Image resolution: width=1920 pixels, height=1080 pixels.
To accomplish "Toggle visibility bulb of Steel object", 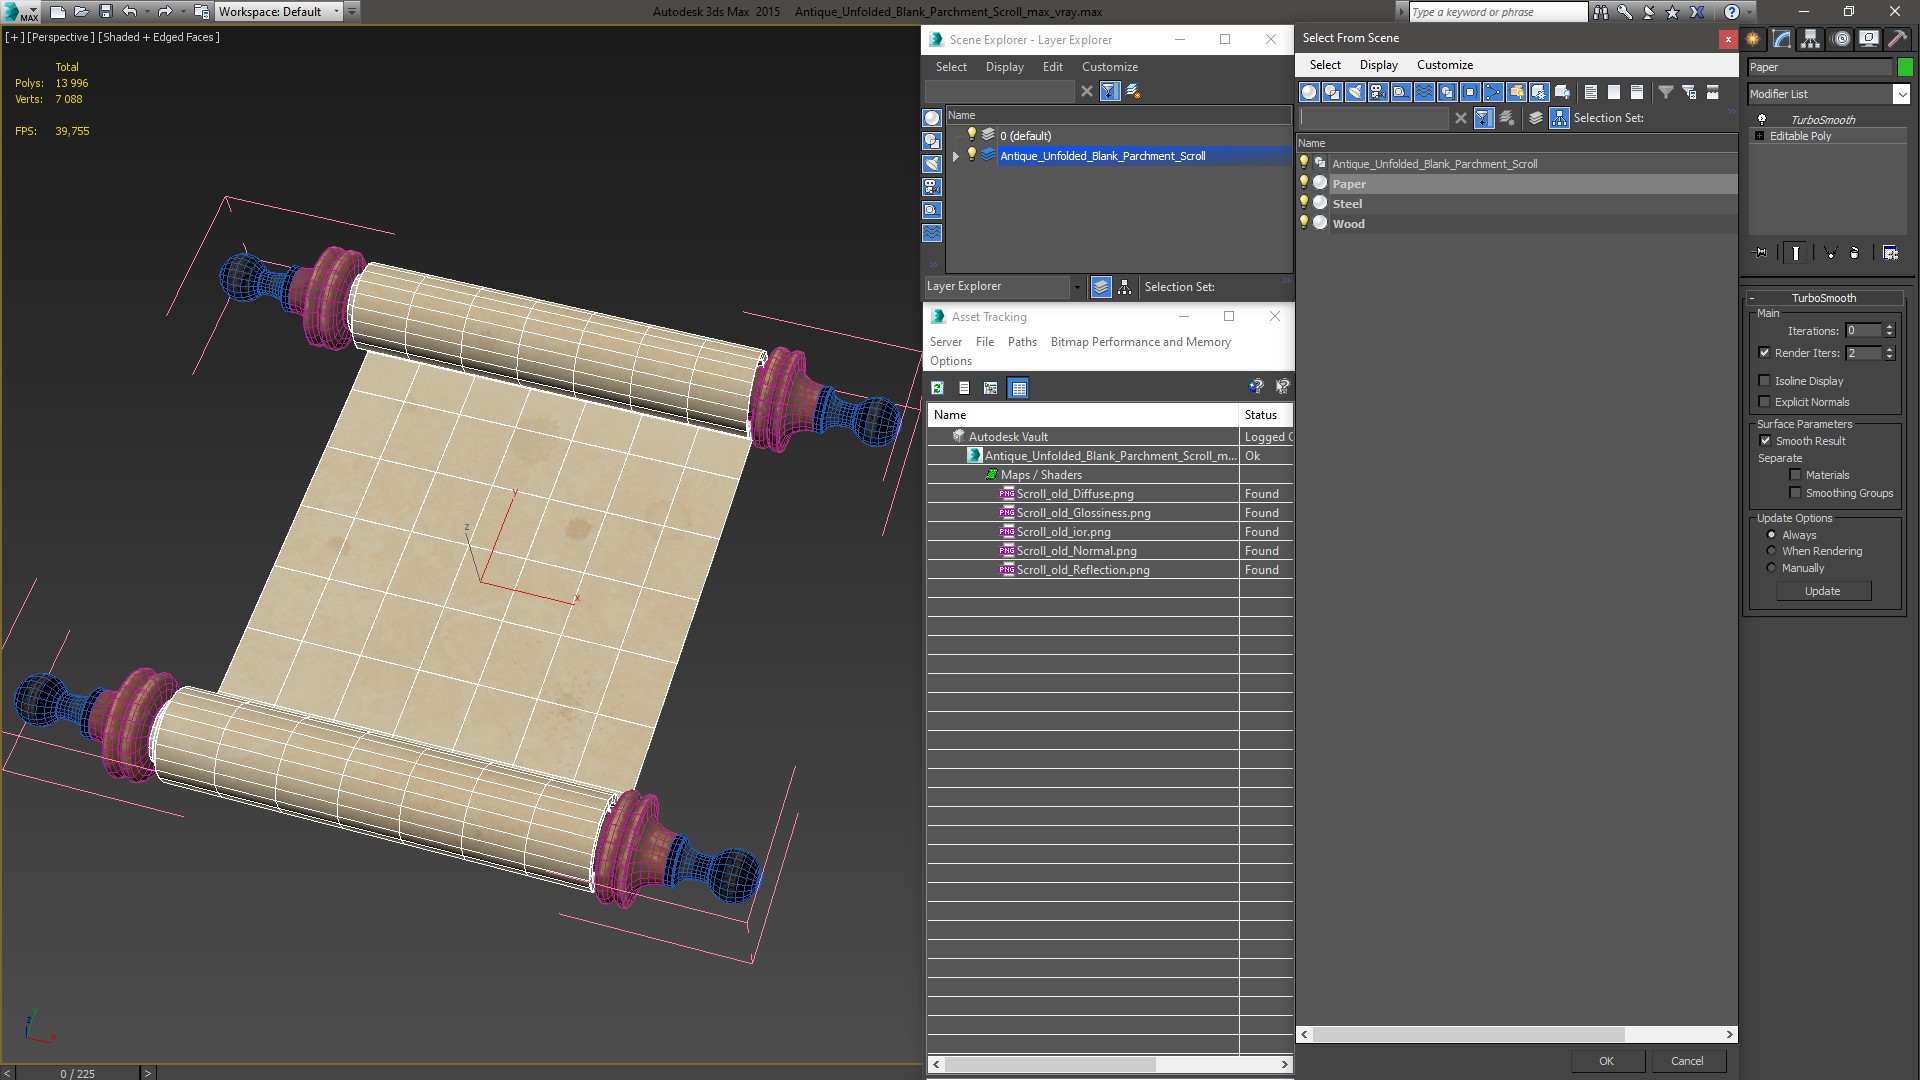I will pos(1303,203).
